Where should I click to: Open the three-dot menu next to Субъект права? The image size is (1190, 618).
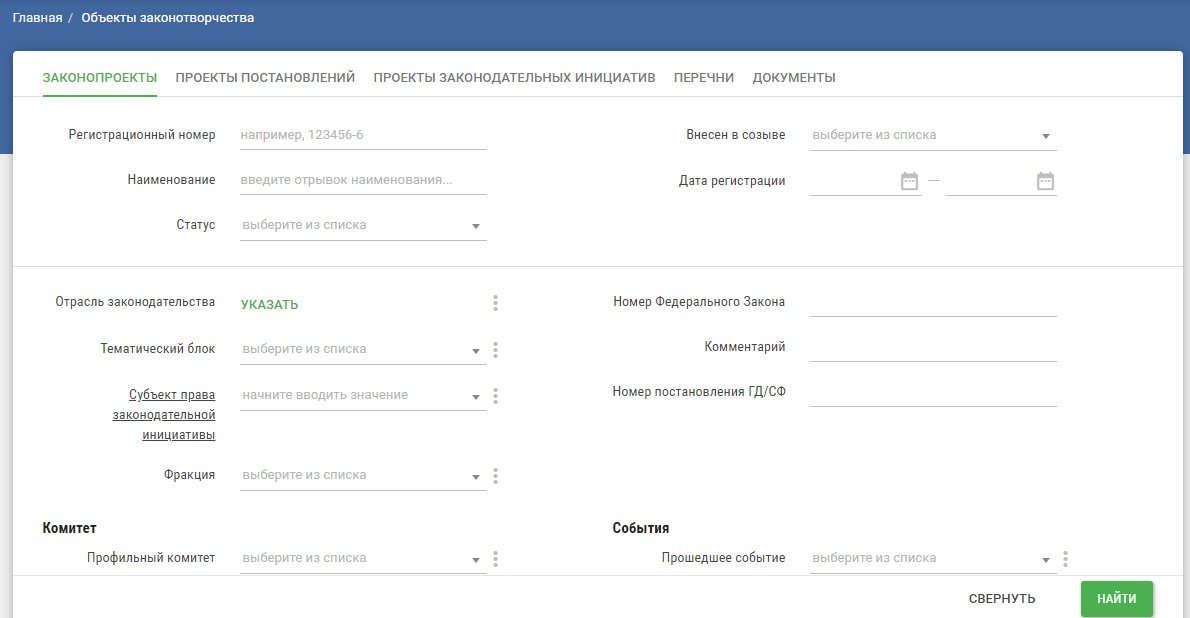coord(496,396)
